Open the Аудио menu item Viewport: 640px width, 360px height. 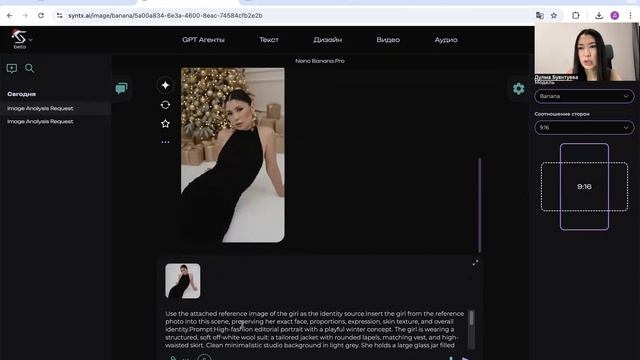446,40
